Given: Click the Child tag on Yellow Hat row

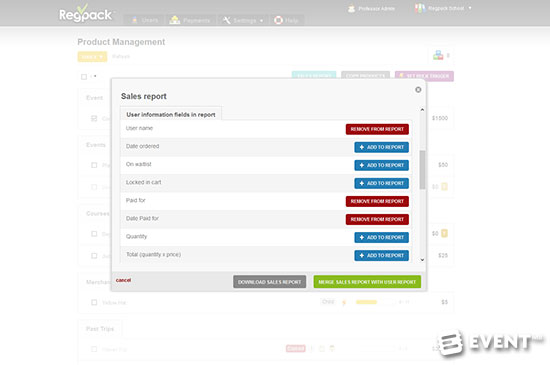Looking at the screenshot, I should click(328, 302).
